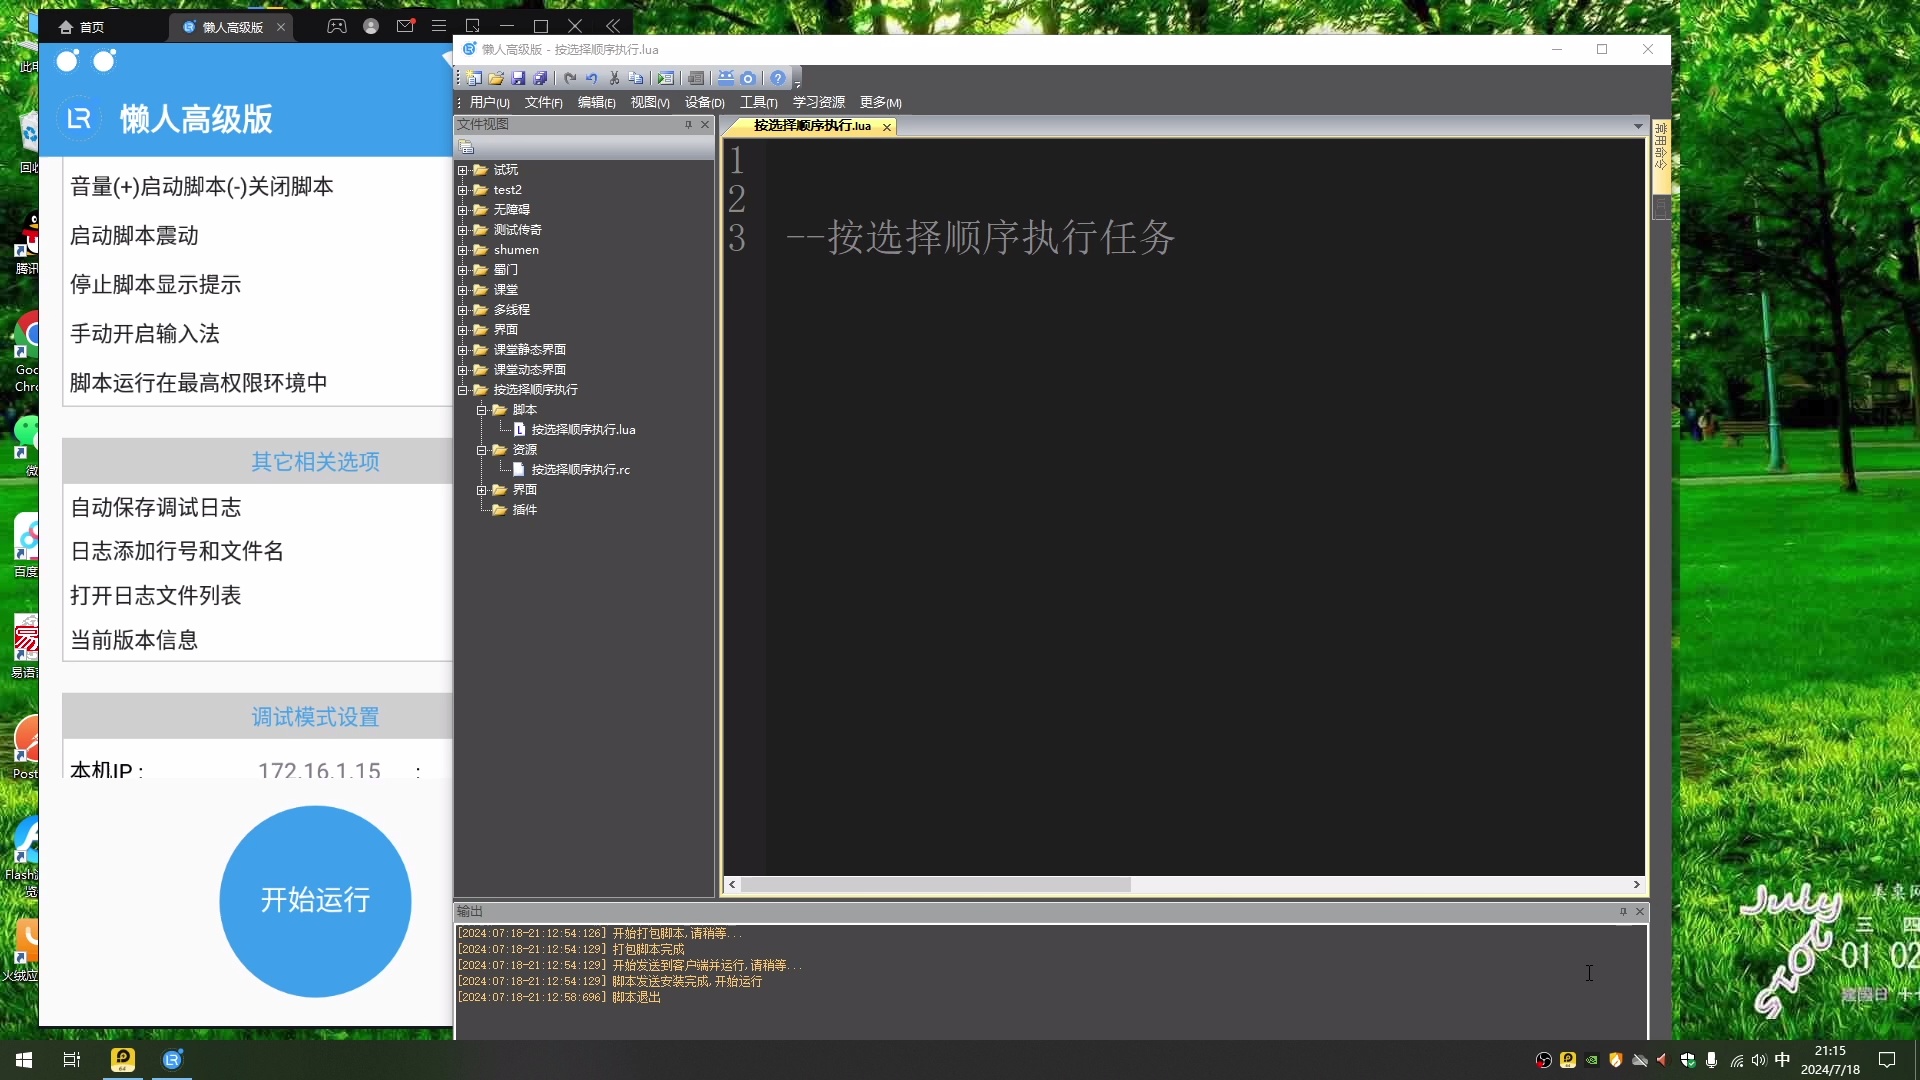1920x1080 pixels.
Task: Open the Windows Start menu
Action: 24,1060
